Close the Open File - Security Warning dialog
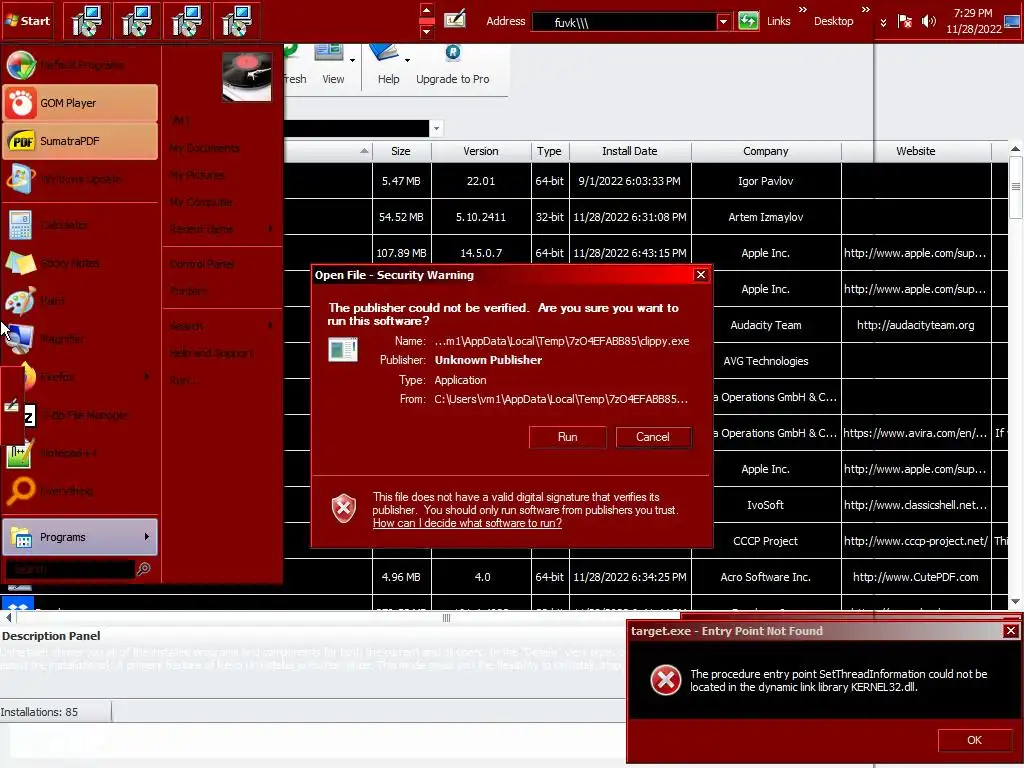 (701, 275)
